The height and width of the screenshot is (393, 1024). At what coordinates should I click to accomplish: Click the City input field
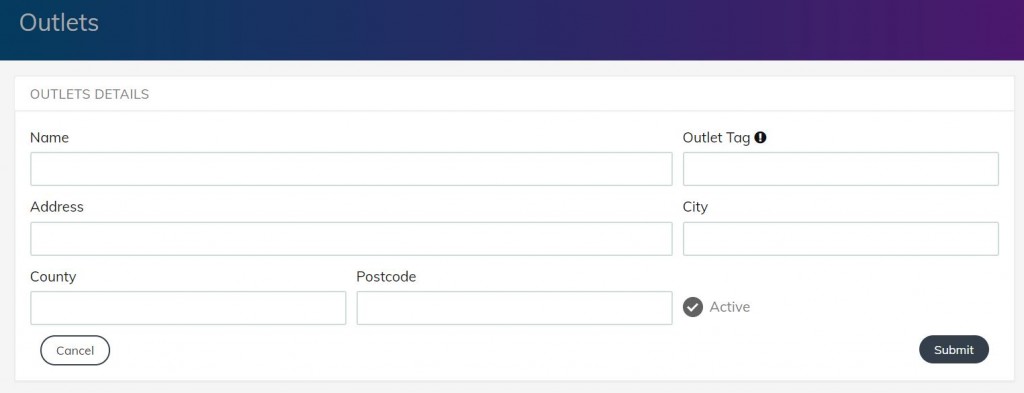[x=840, y=238]
